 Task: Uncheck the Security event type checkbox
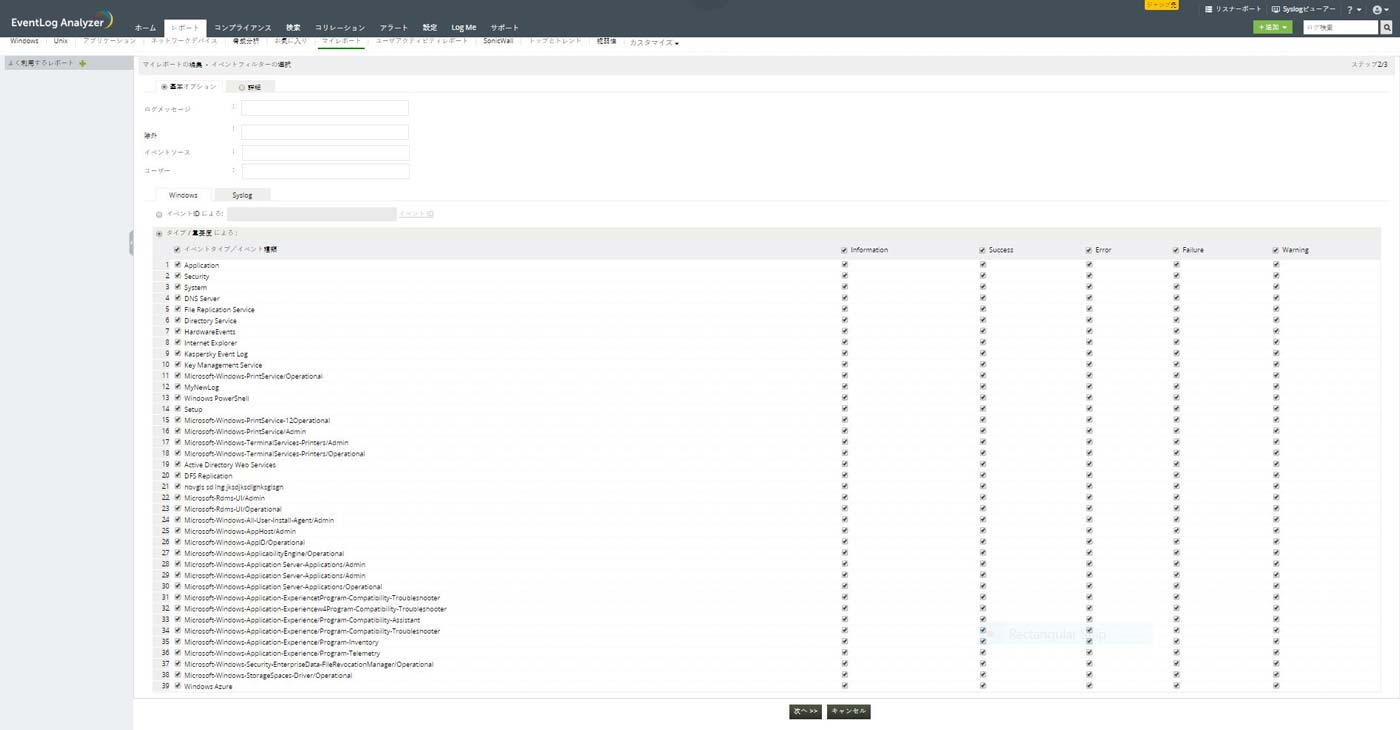178,276
